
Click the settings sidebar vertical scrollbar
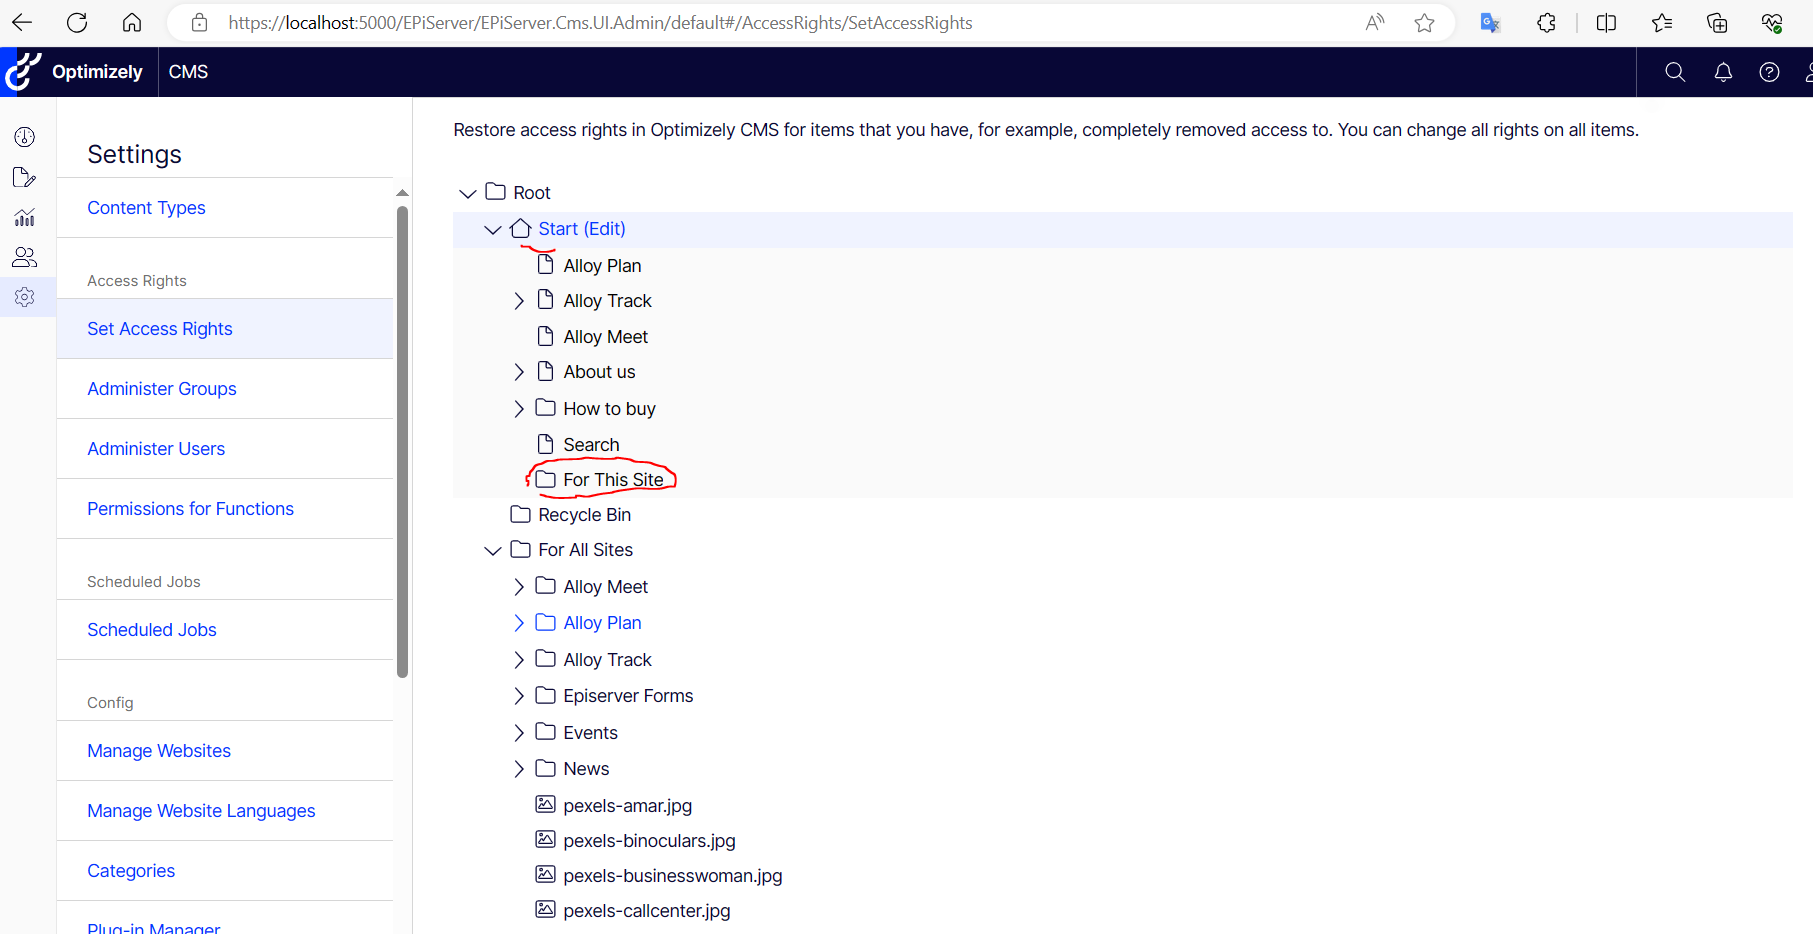(x=402, y=440)
